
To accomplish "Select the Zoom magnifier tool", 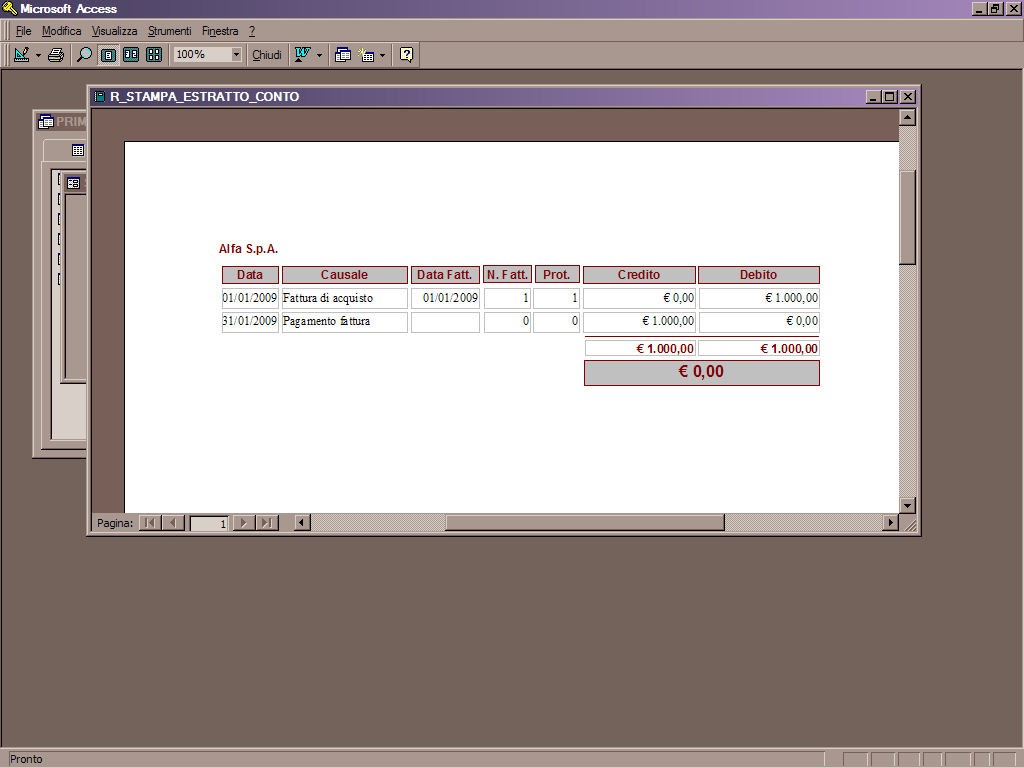I will (x=85, y=55).
